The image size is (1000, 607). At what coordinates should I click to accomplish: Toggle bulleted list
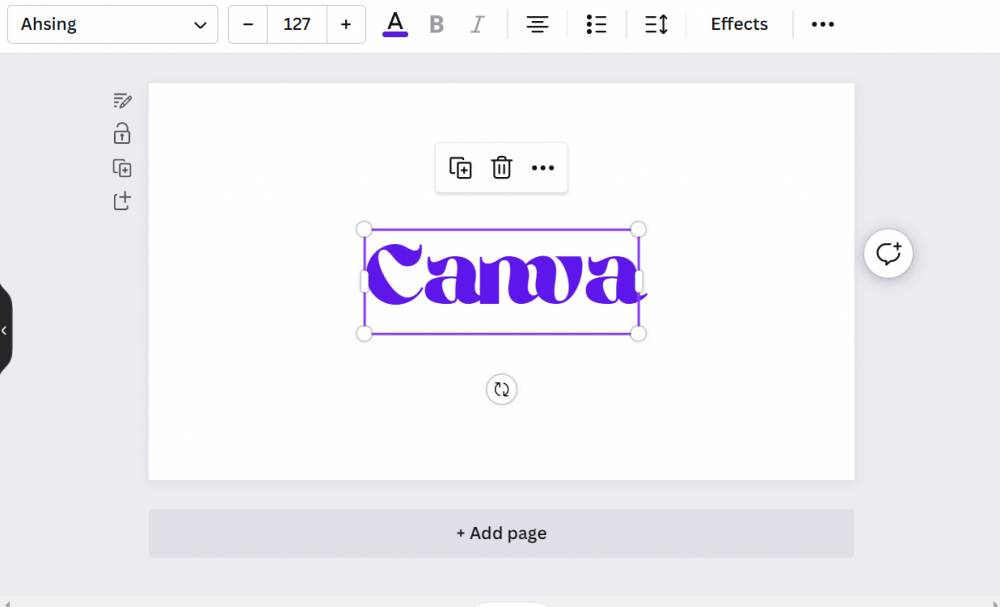[596, 24]
